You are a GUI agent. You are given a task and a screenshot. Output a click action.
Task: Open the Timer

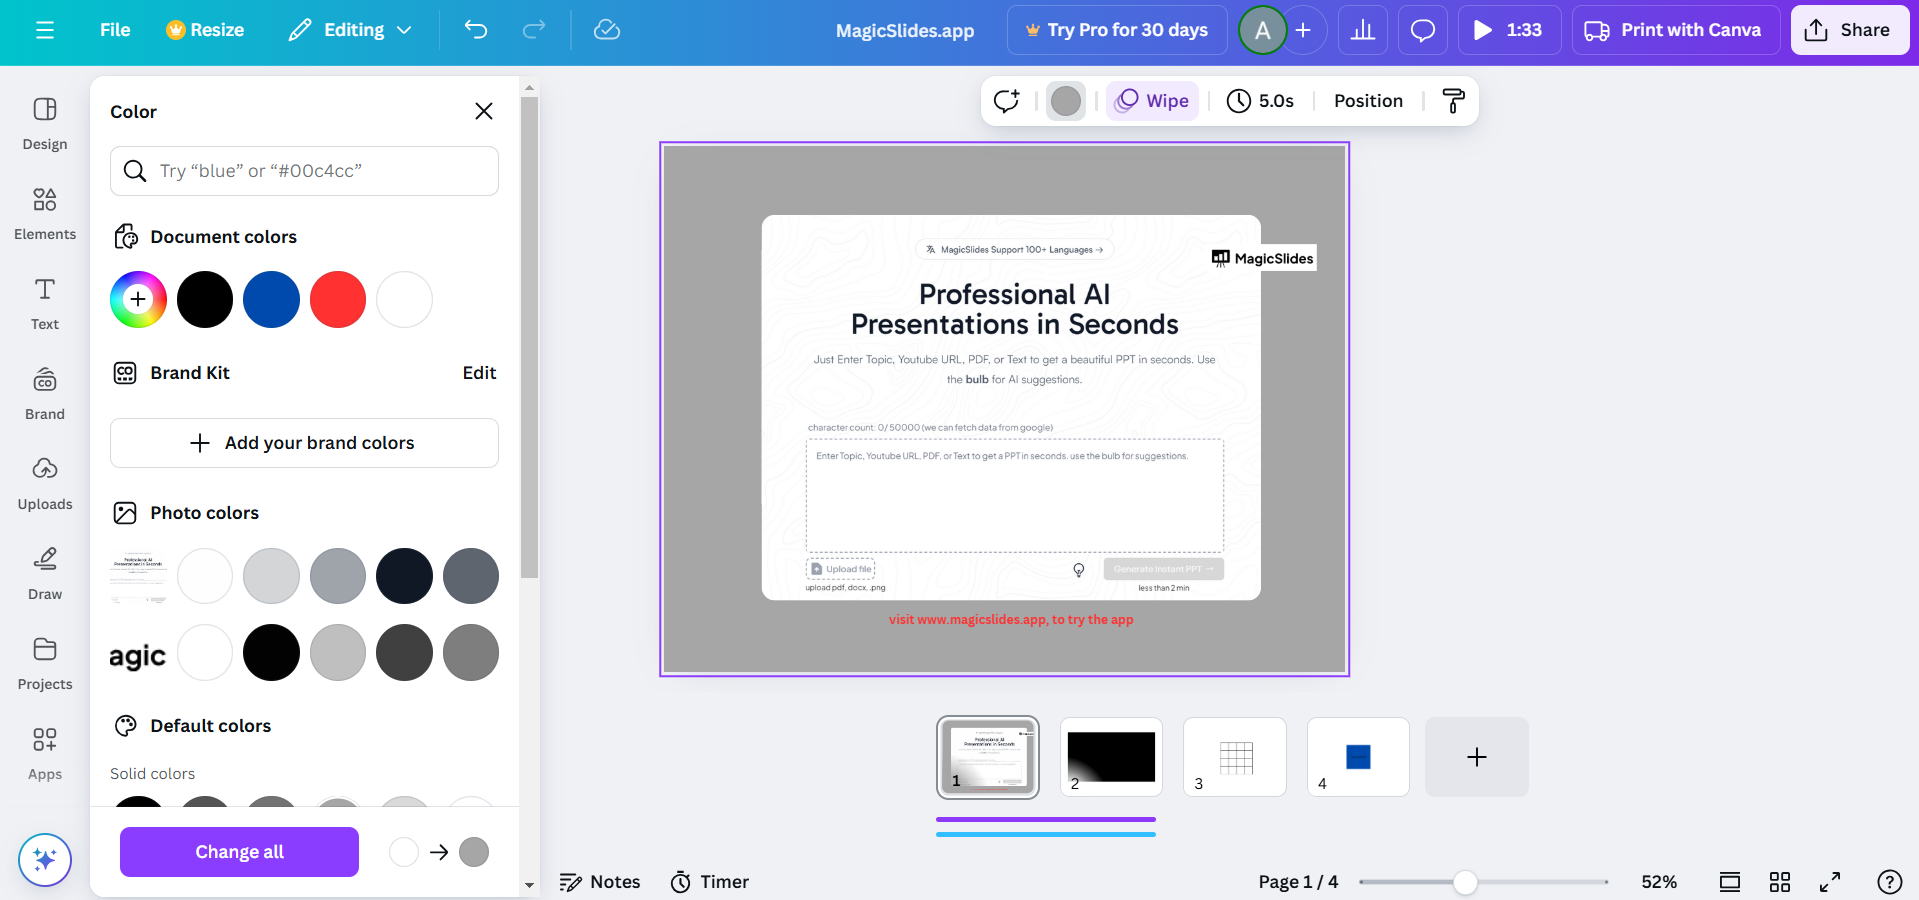coord(710,882)
